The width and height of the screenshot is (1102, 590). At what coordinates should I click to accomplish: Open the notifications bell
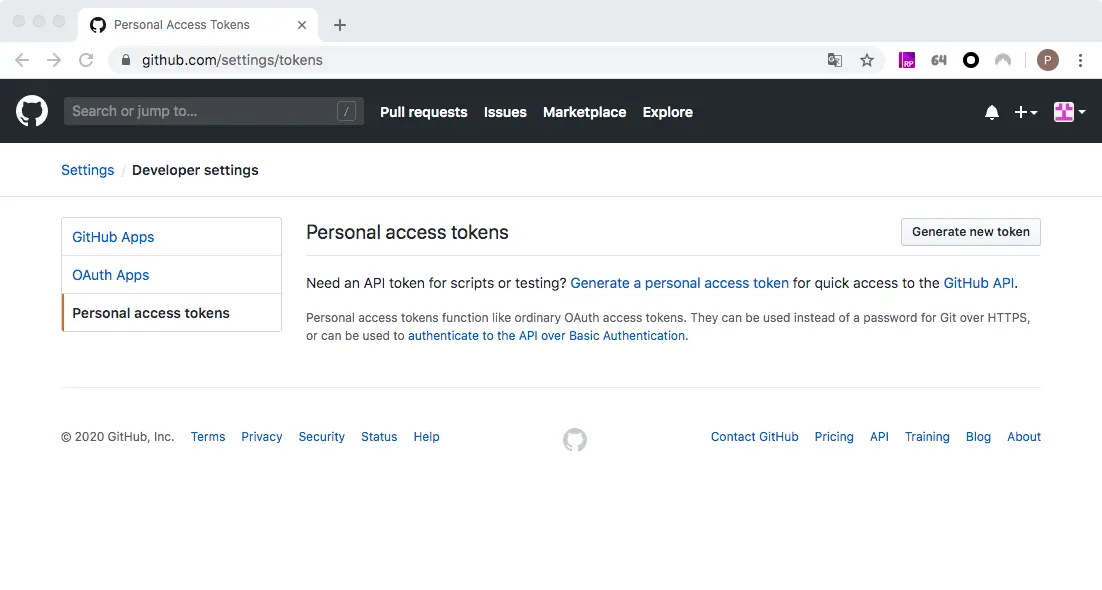click(x=992, y=112)
